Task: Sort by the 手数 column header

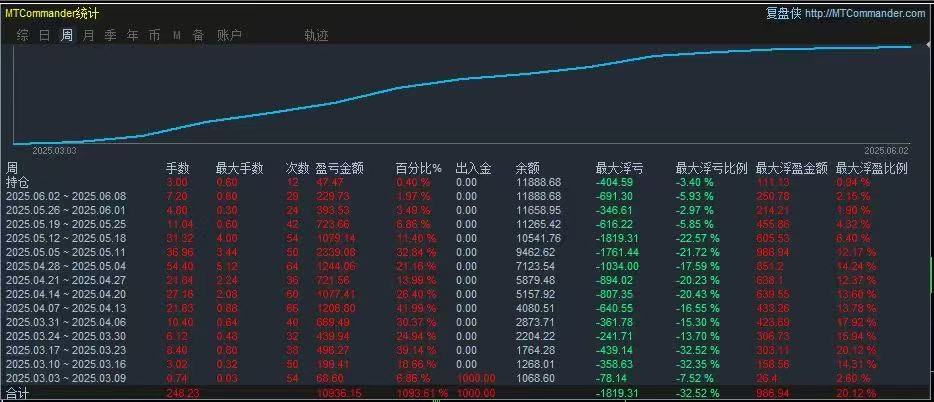Action: click(178, 169)
